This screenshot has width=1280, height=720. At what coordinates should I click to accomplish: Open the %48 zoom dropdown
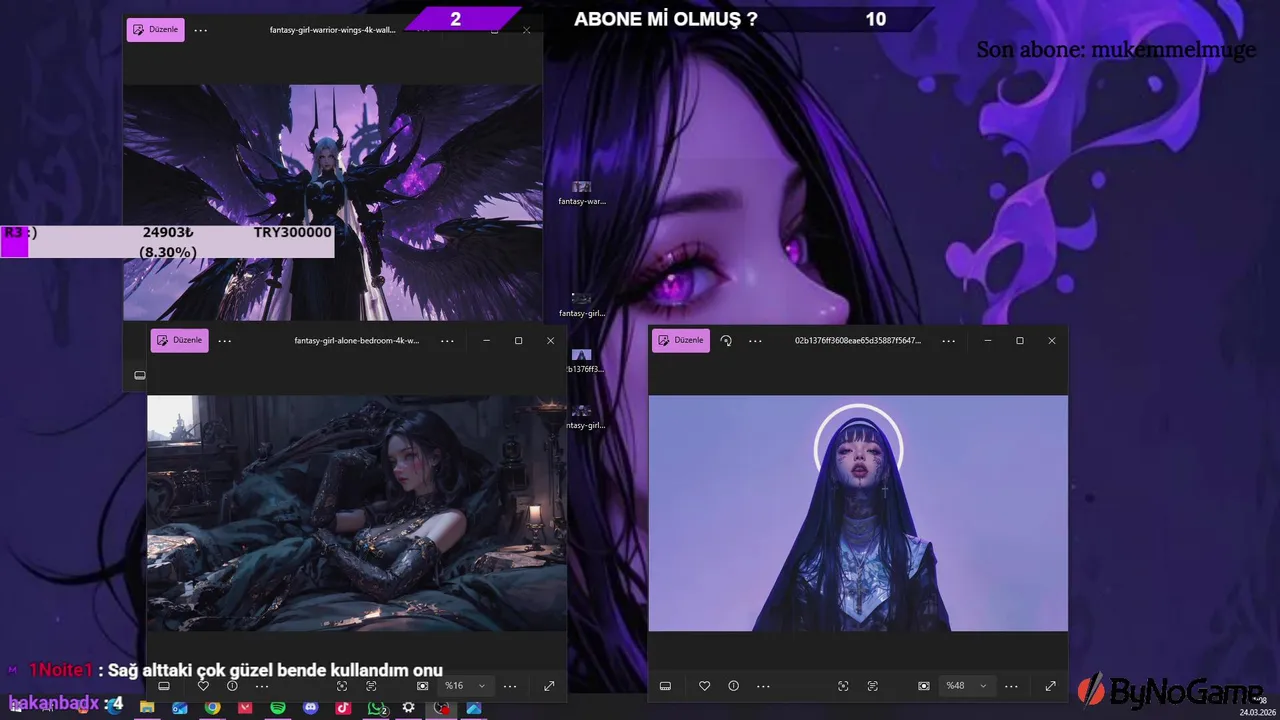click(x=966, y=686)
